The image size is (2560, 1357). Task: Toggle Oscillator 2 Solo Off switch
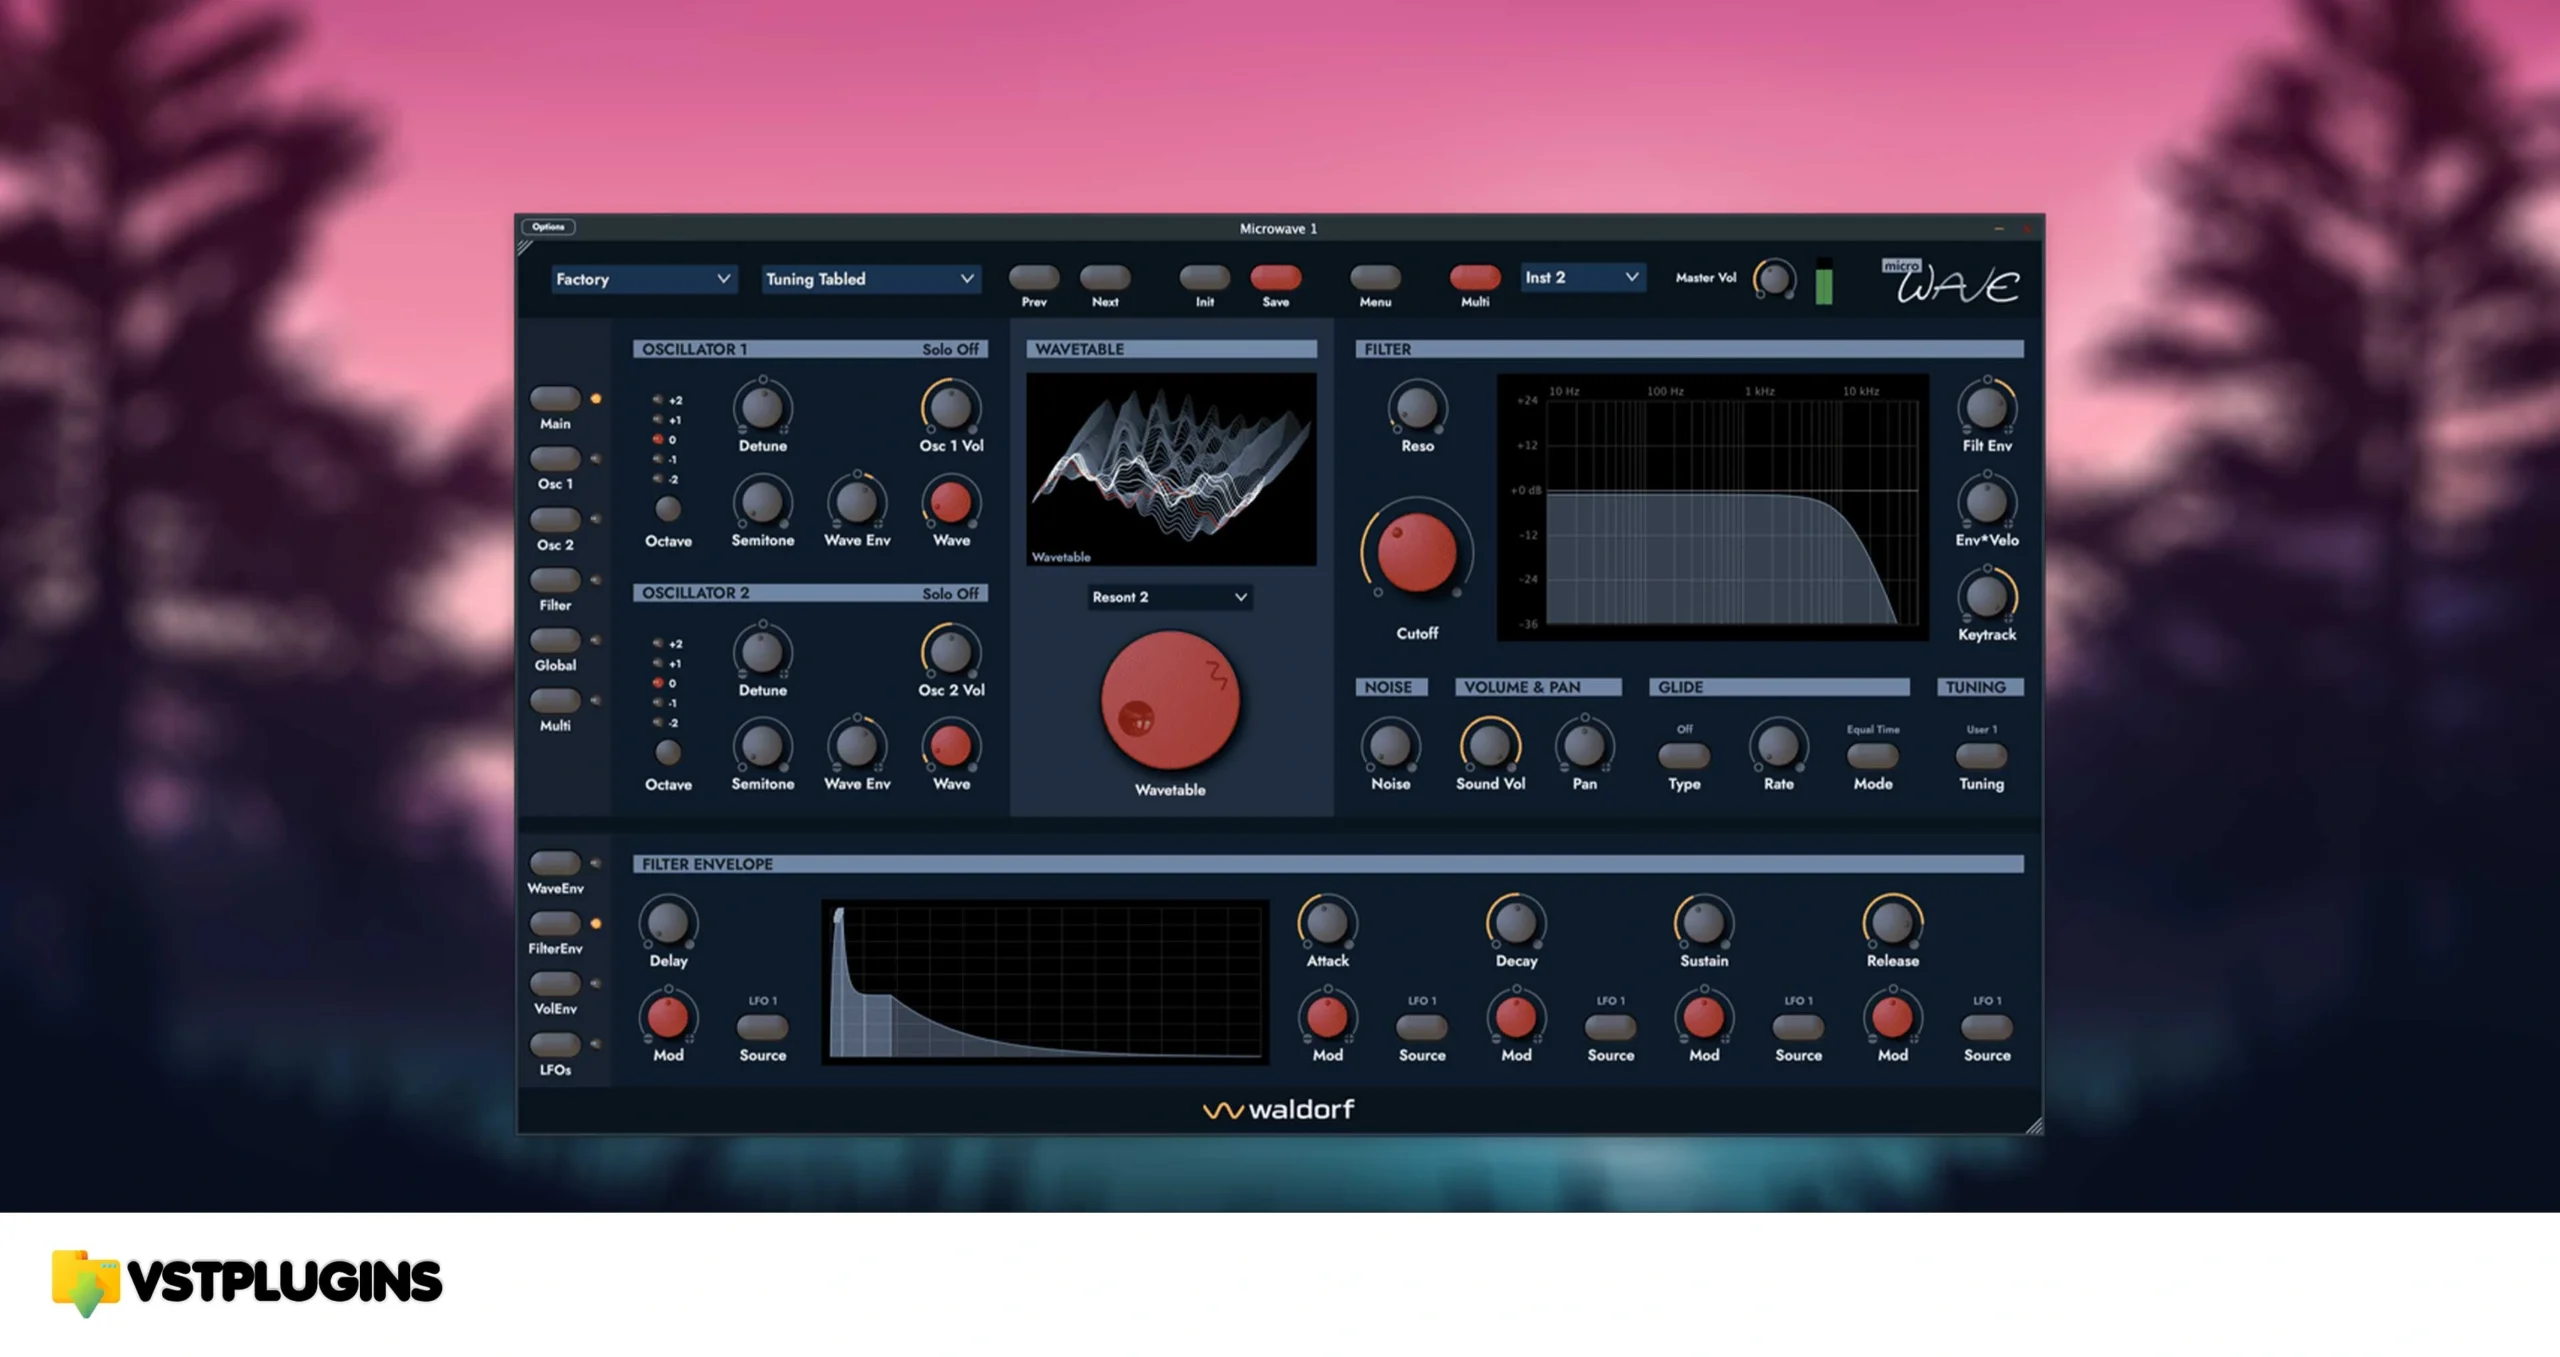[x=950, y=593]
